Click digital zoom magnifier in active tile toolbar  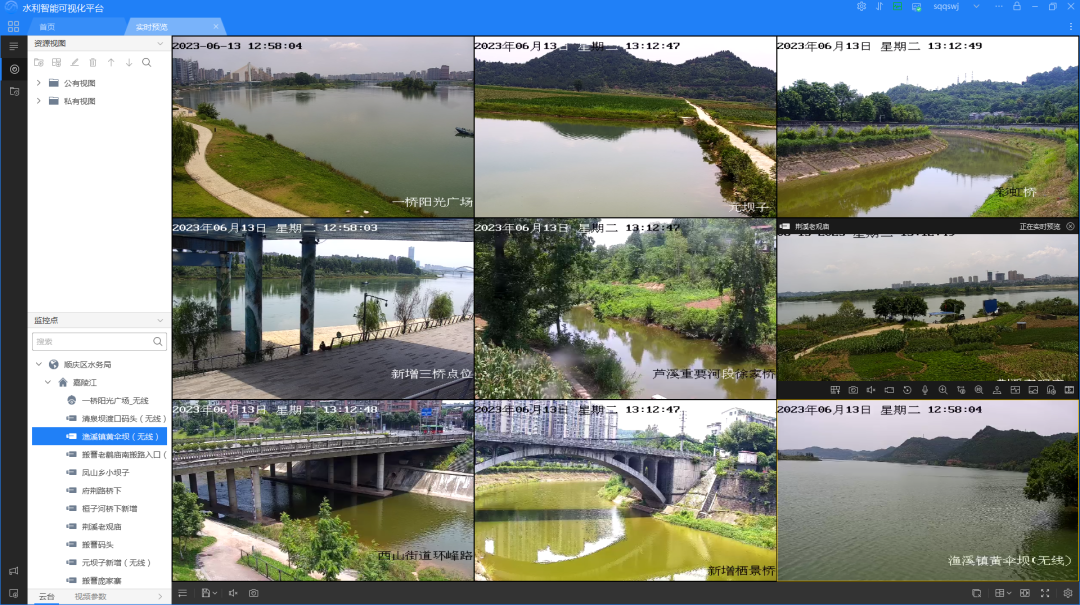point(943,389)
